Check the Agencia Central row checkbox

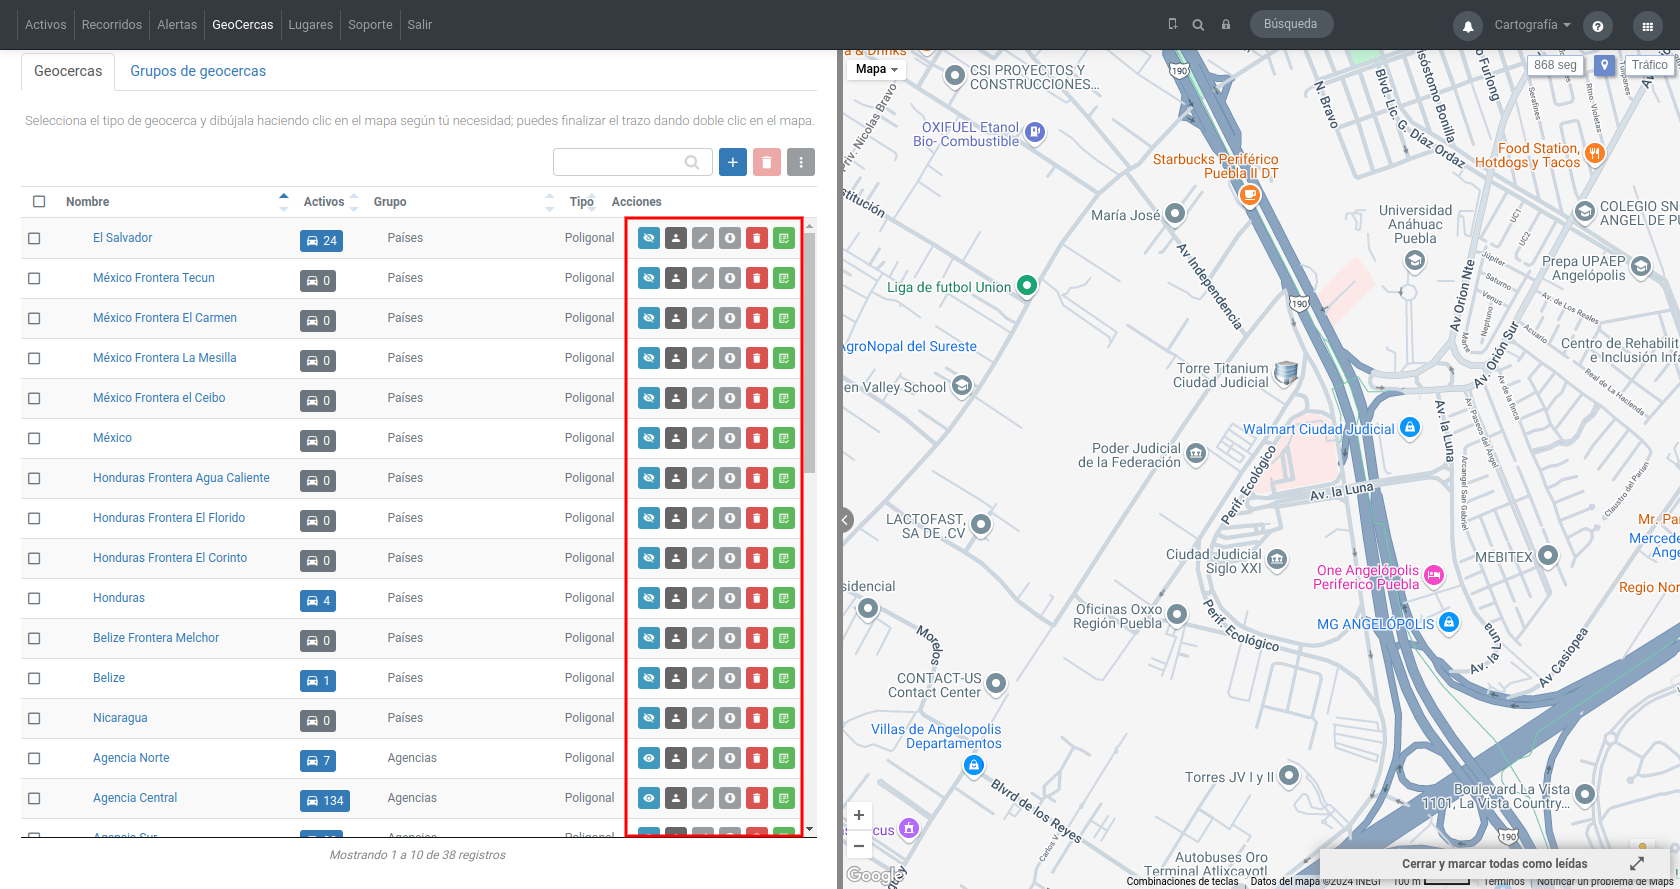(34, 798)
